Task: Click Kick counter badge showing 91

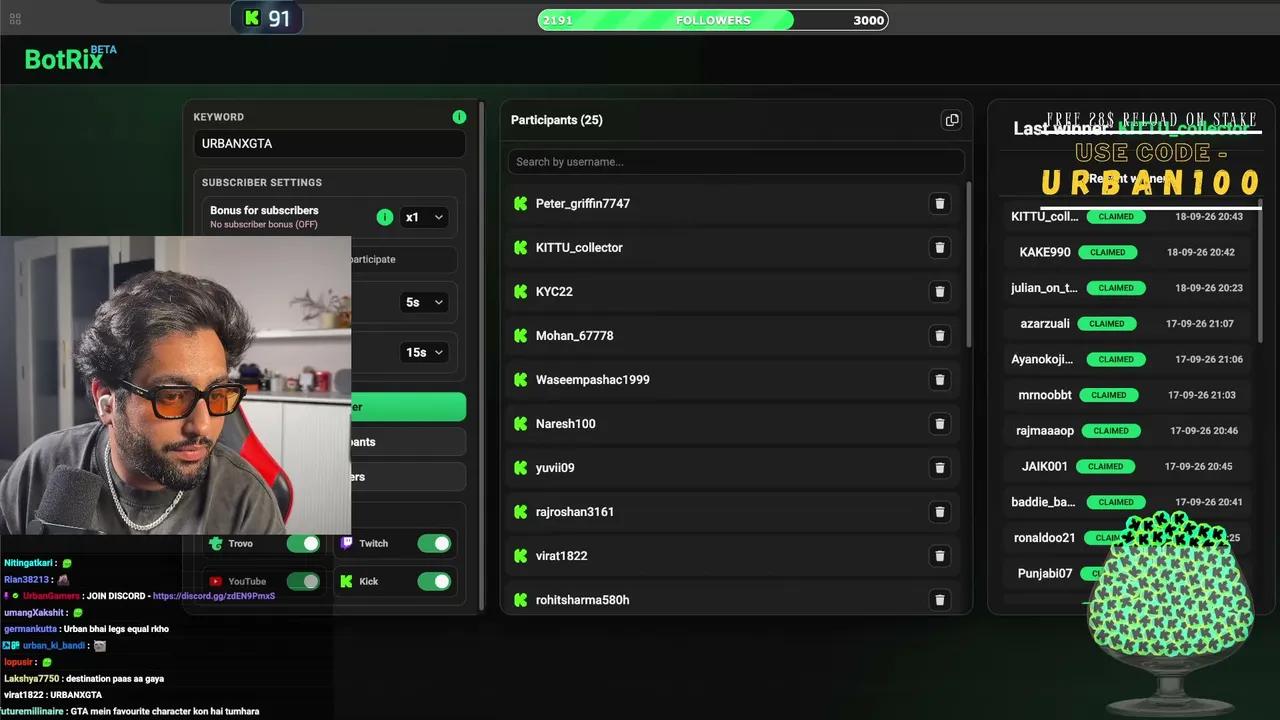Action: 267,19
